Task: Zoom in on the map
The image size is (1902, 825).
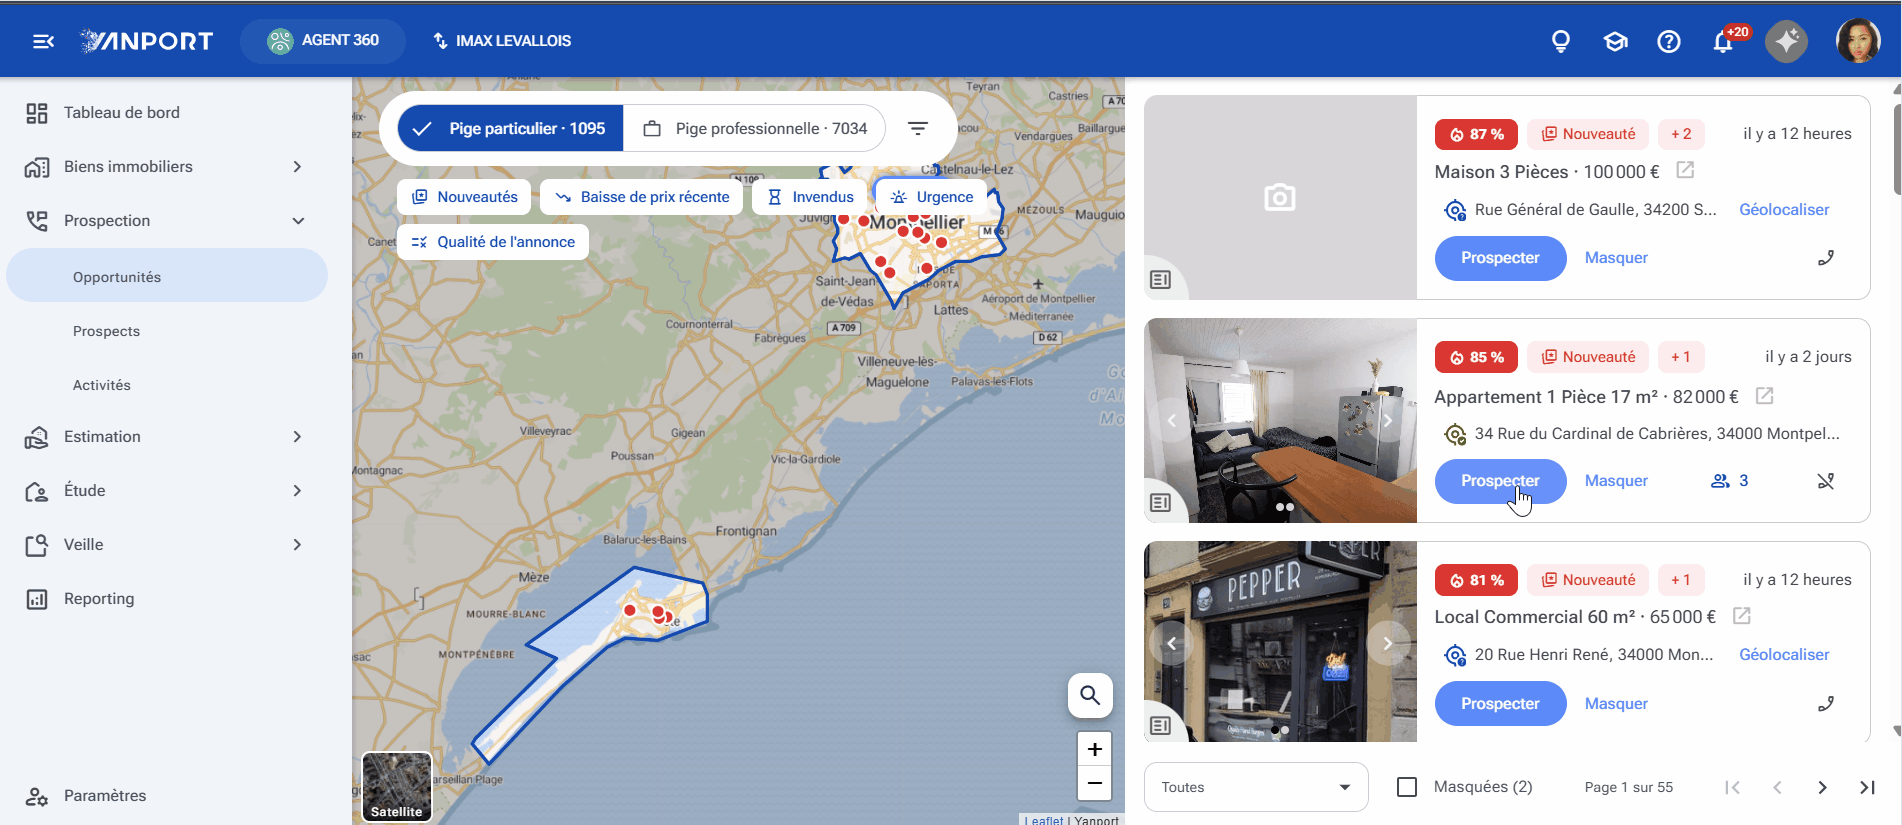Action: coord(1095,749)
